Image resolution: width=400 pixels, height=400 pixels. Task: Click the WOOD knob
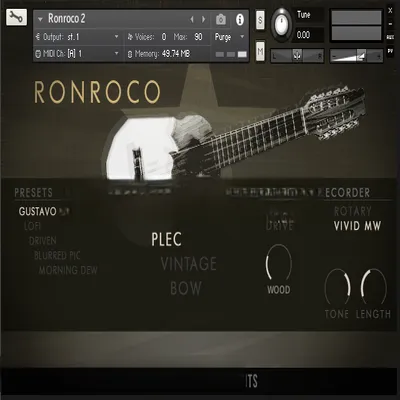tap(279, 262)
